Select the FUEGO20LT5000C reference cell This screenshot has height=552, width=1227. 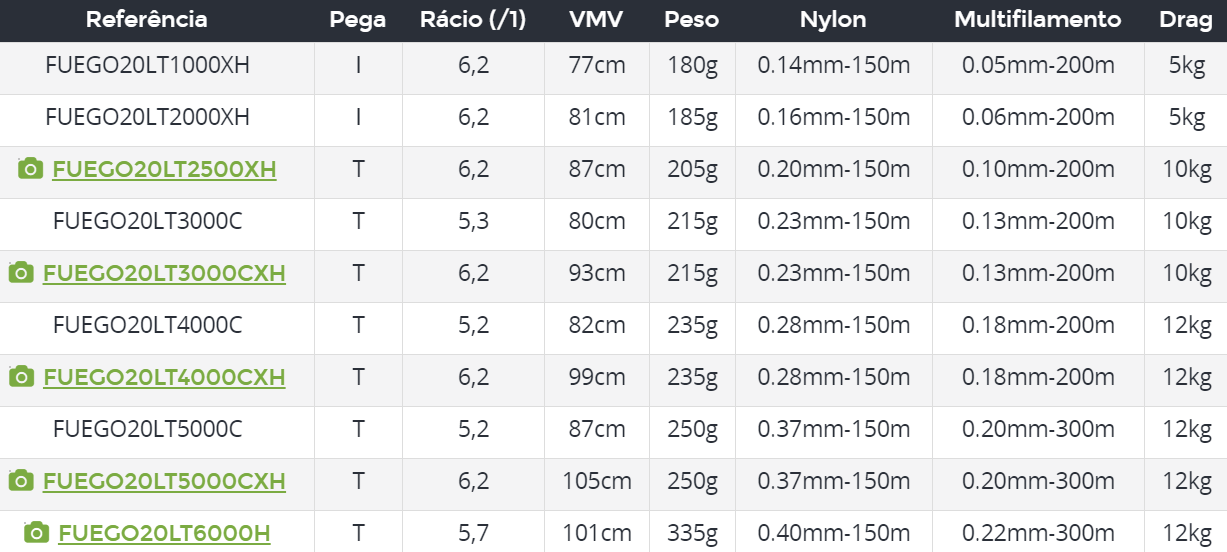tap(147, 430)
